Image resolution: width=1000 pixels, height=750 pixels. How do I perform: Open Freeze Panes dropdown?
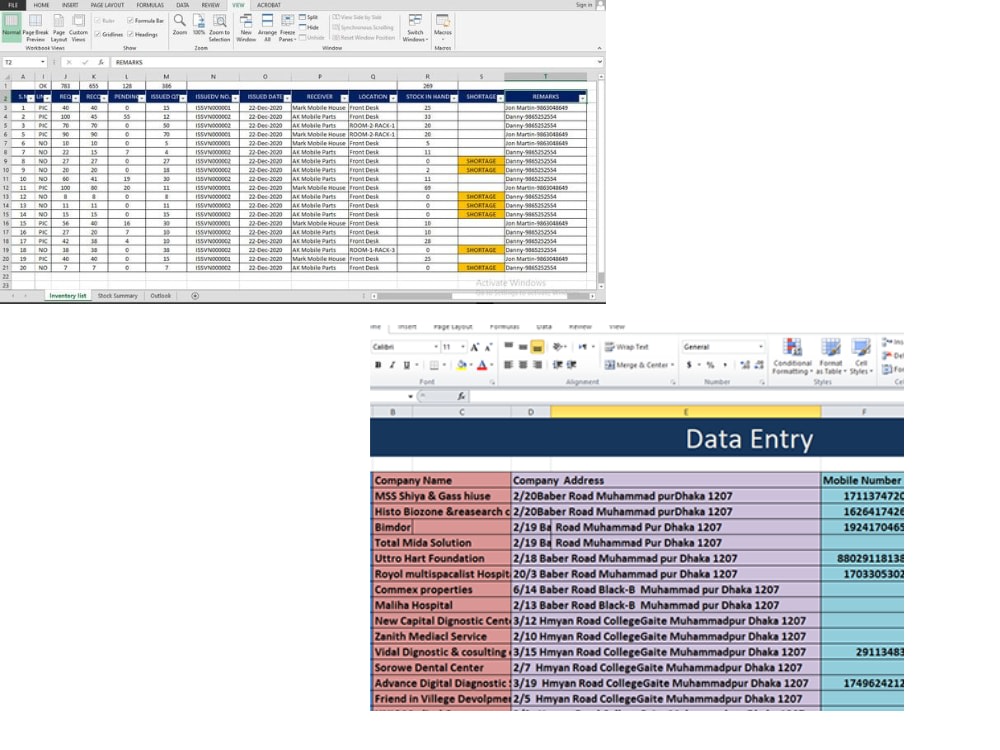click(x=288, y=27)
